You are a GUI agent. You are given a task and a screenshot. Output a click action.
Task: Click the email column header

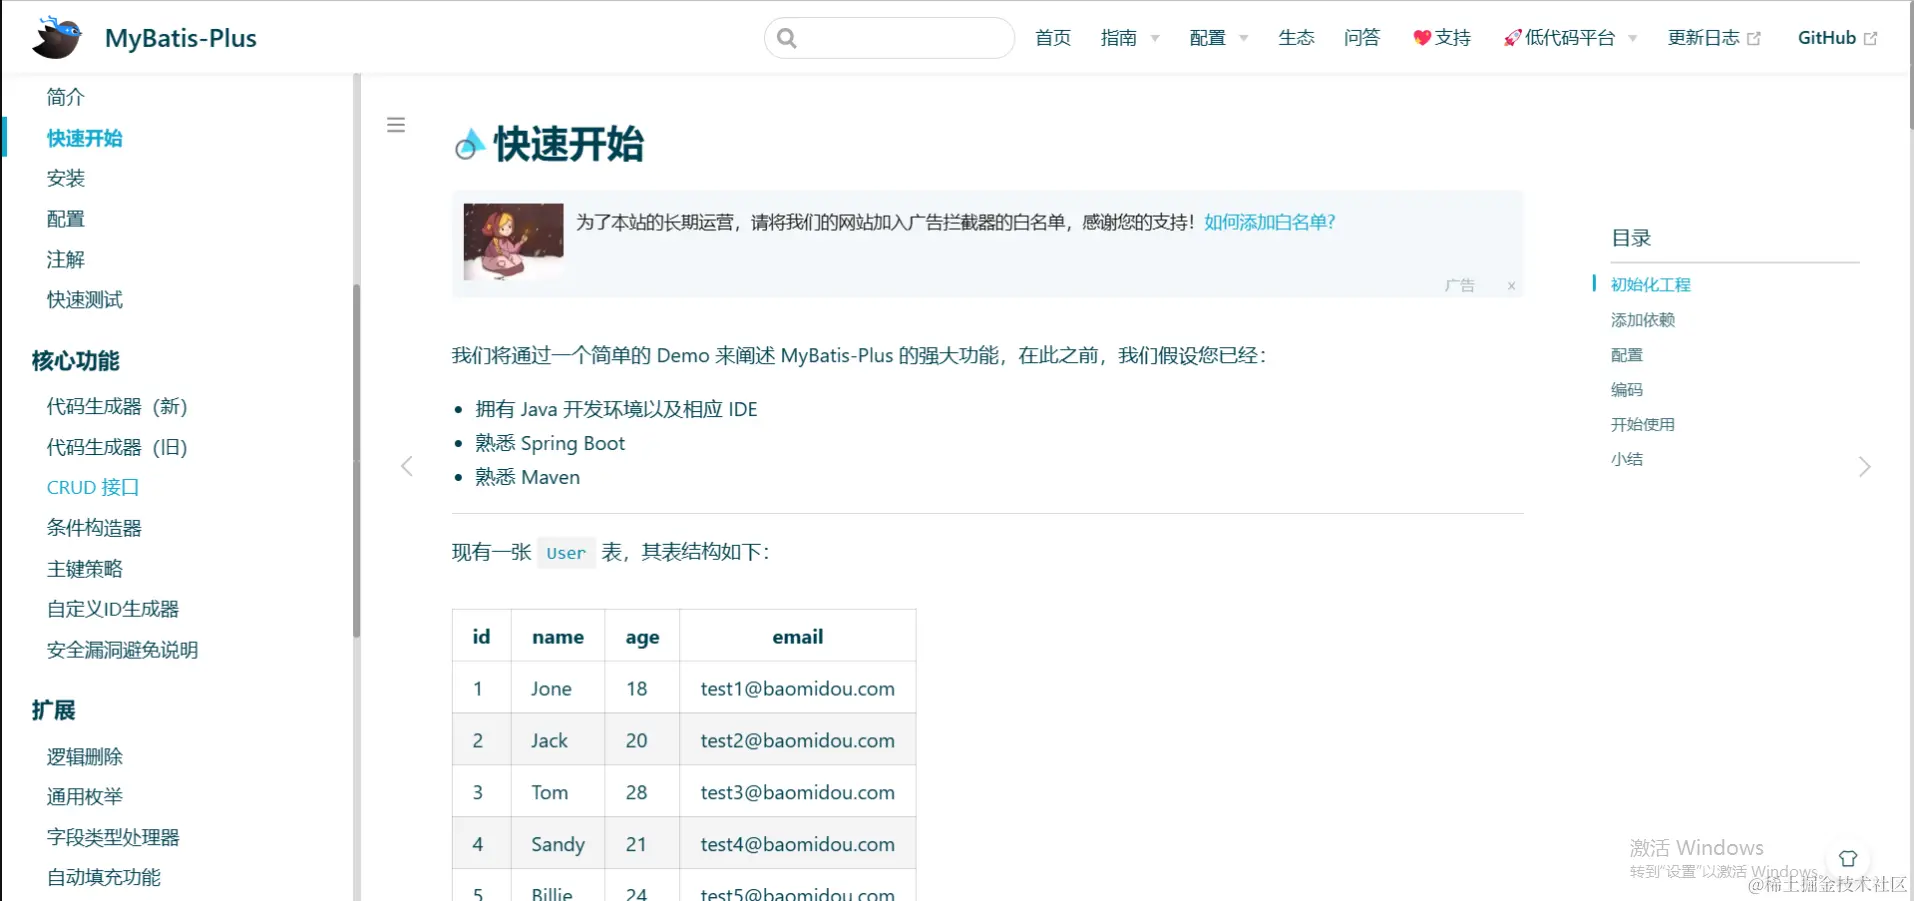point(798,637)
